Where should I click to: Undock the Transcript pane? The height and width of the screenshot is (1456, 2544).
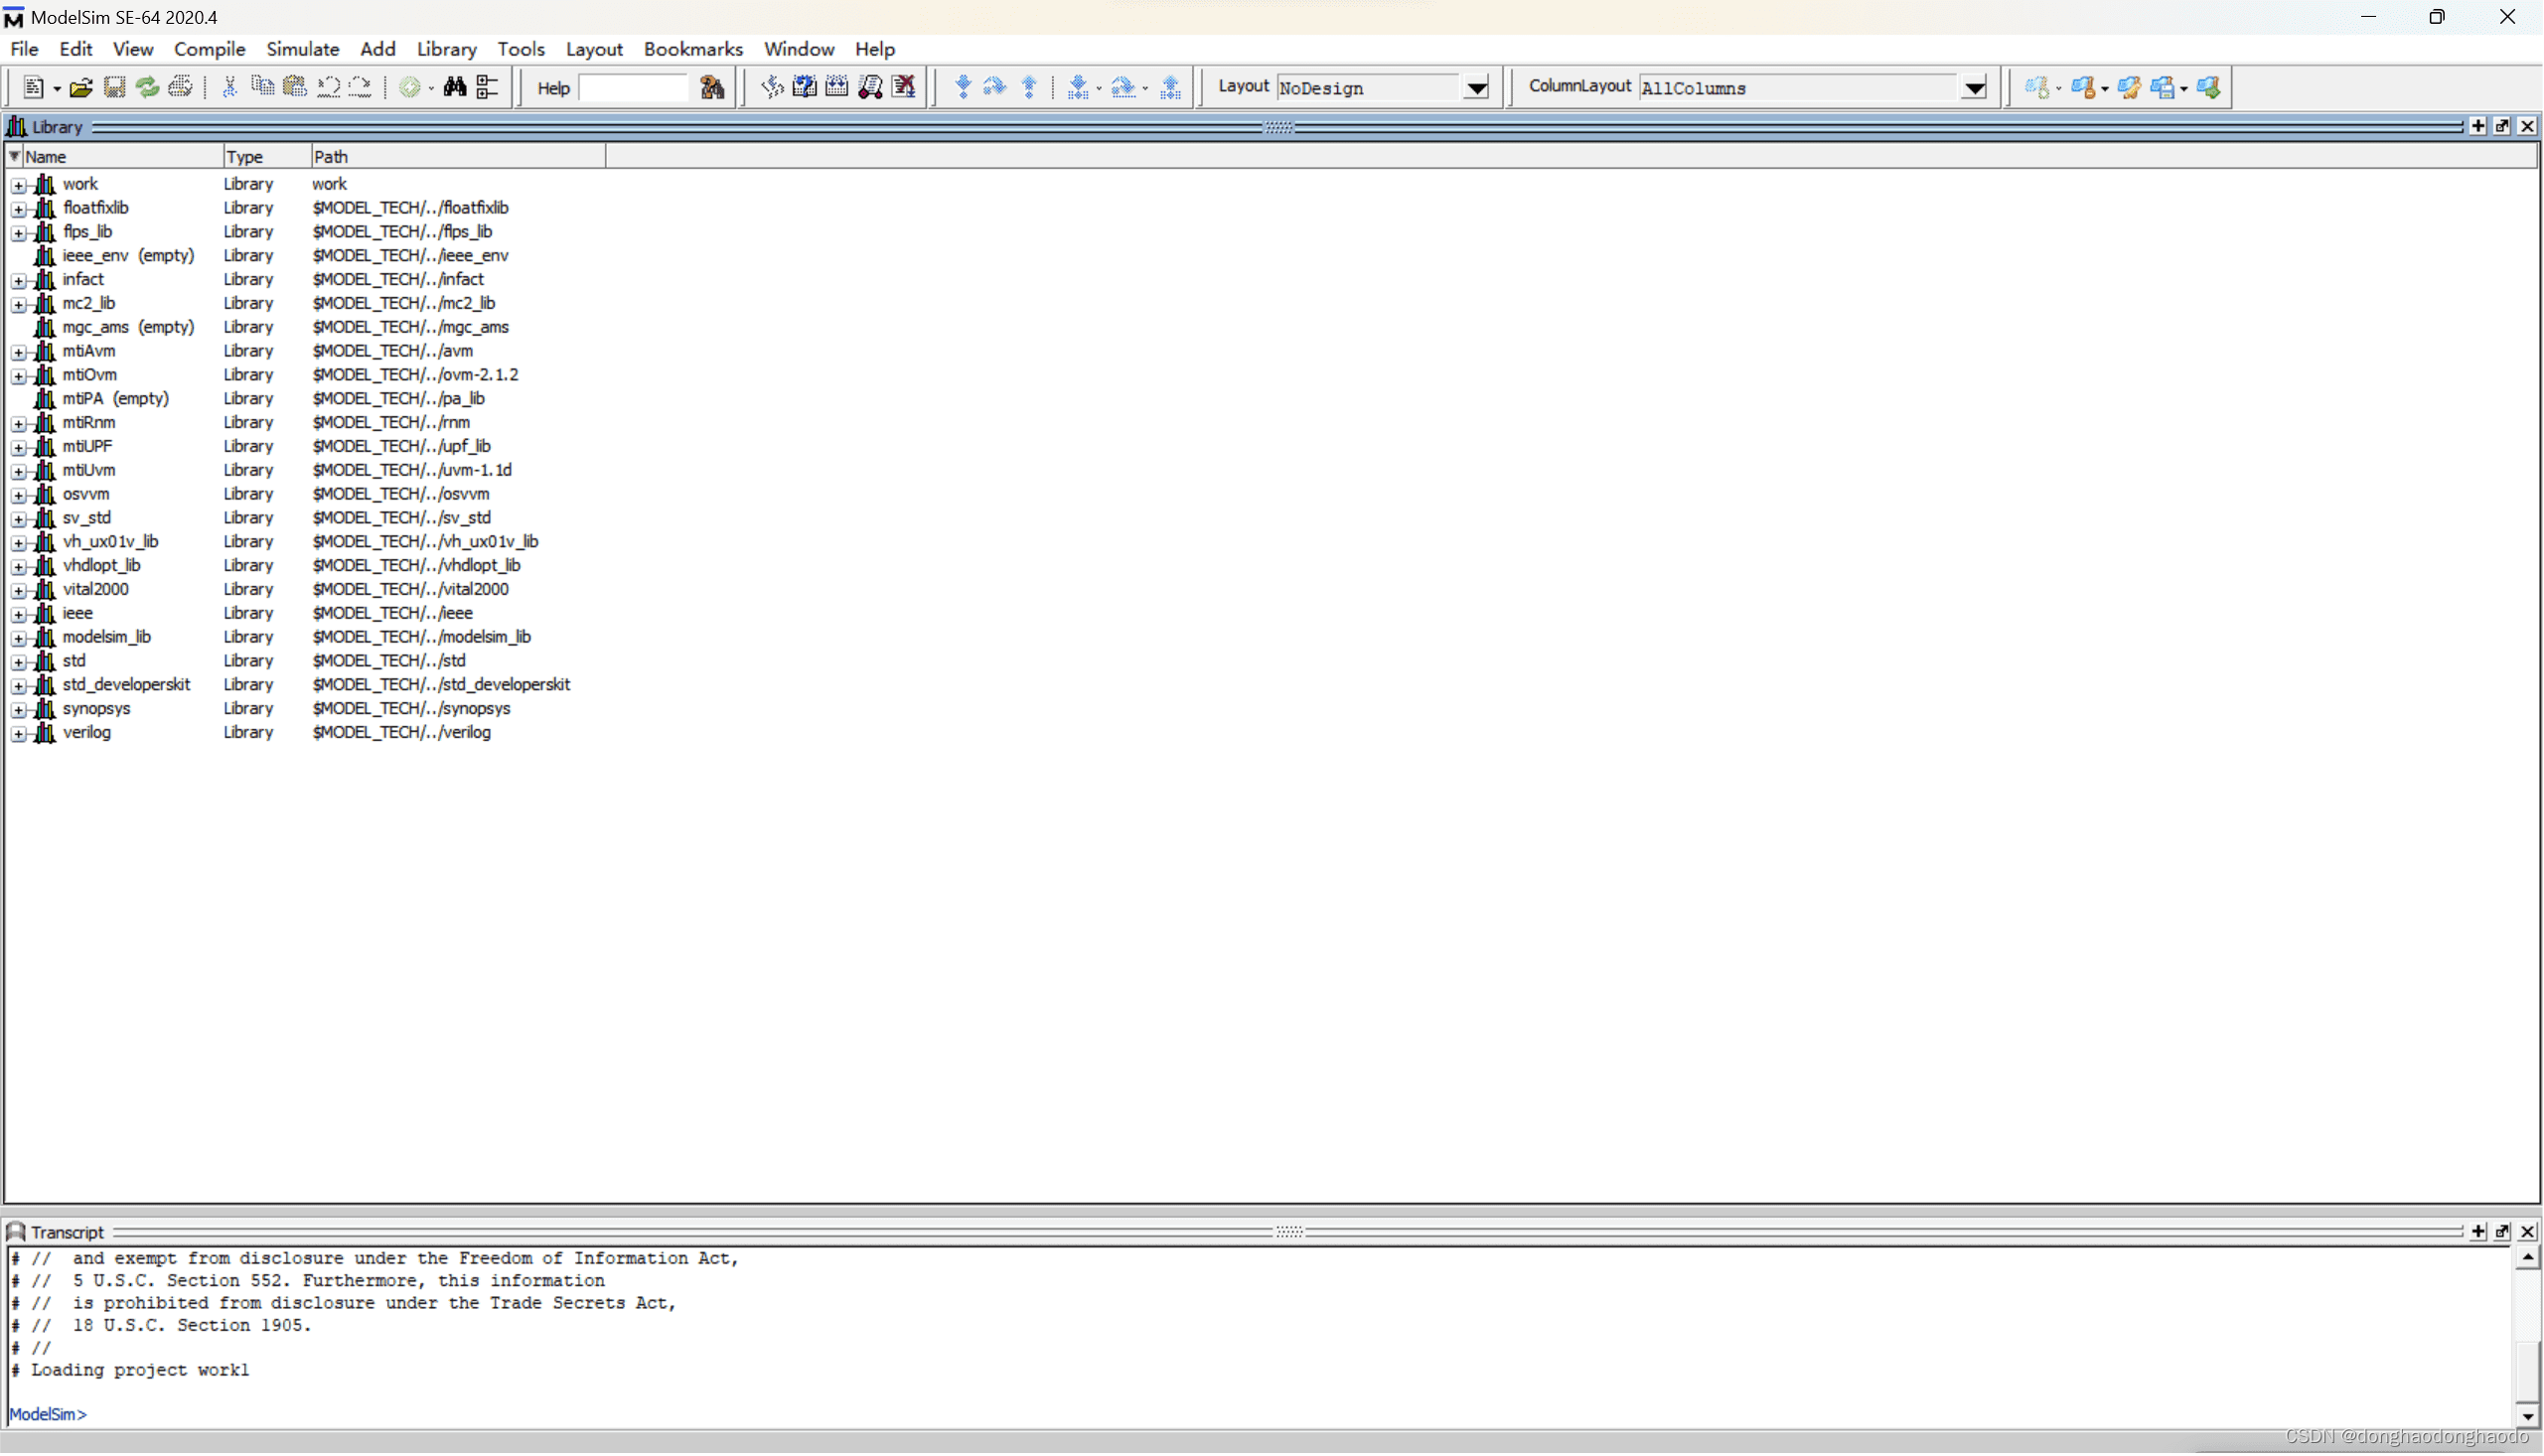(2502, 1232)
